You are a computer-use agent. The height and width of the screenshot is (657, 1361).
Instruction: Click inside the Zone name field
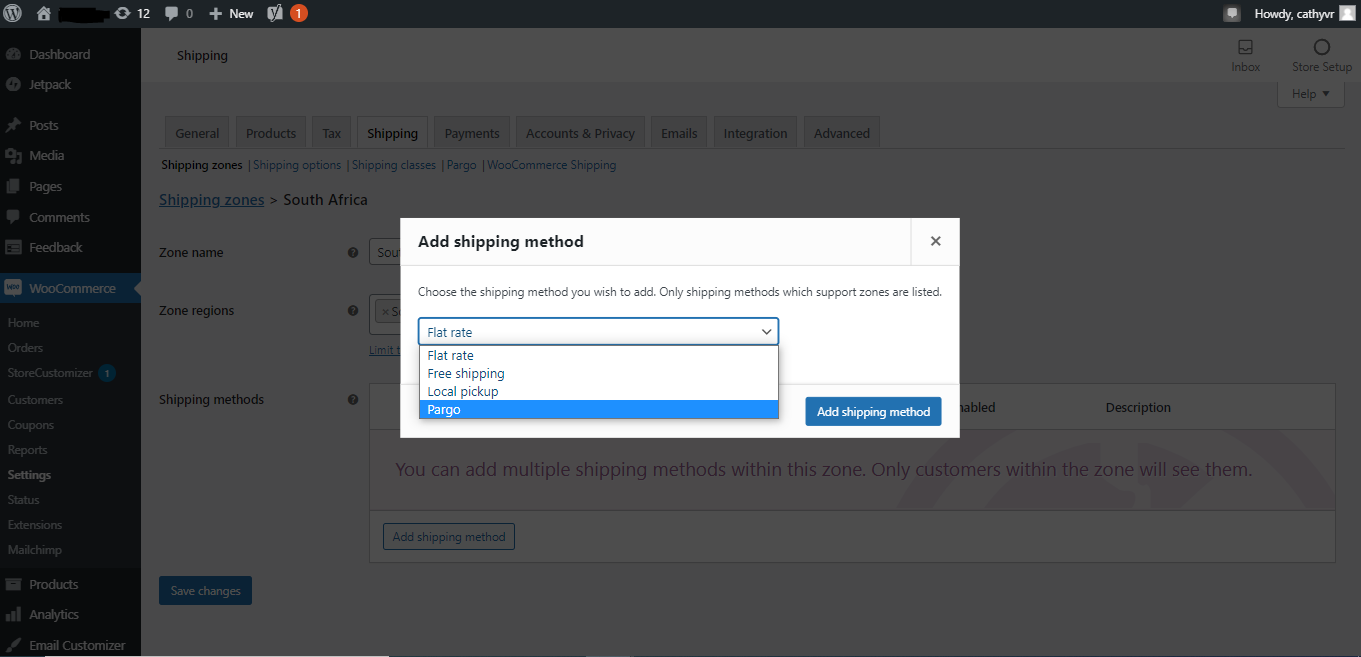point(390,251)
